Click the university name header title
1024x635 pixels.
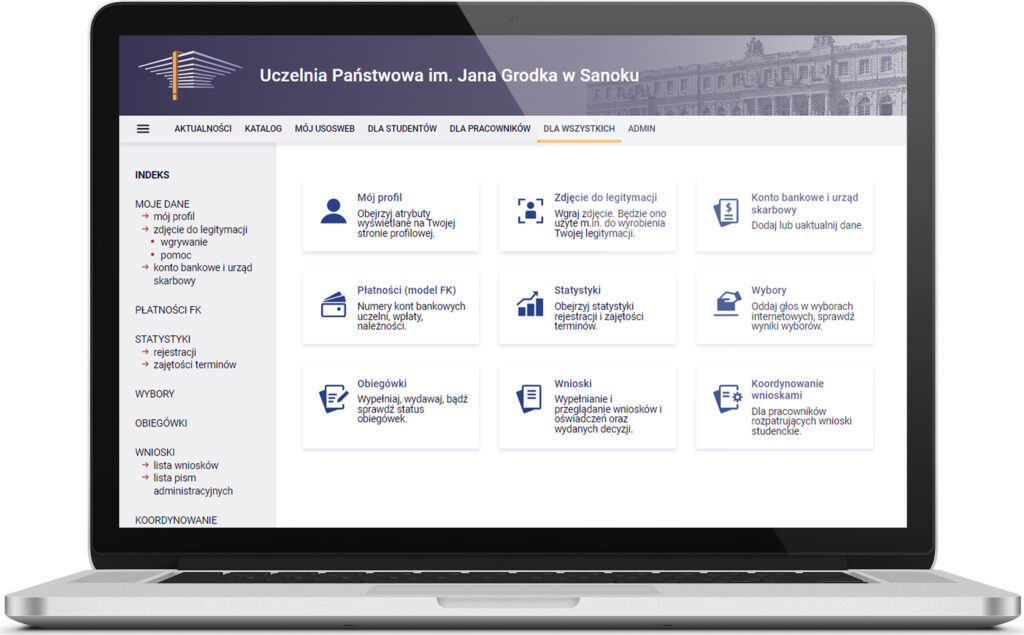tap(449, 75)
